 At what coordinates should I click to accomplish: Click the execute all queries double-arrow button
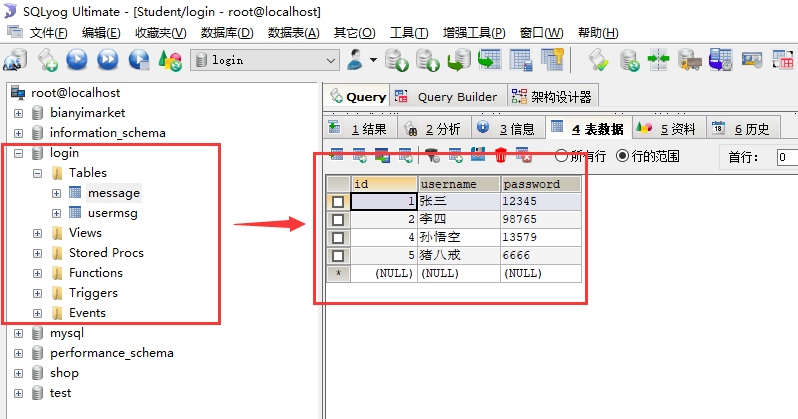pyautogui.click(x=107, y=60)
